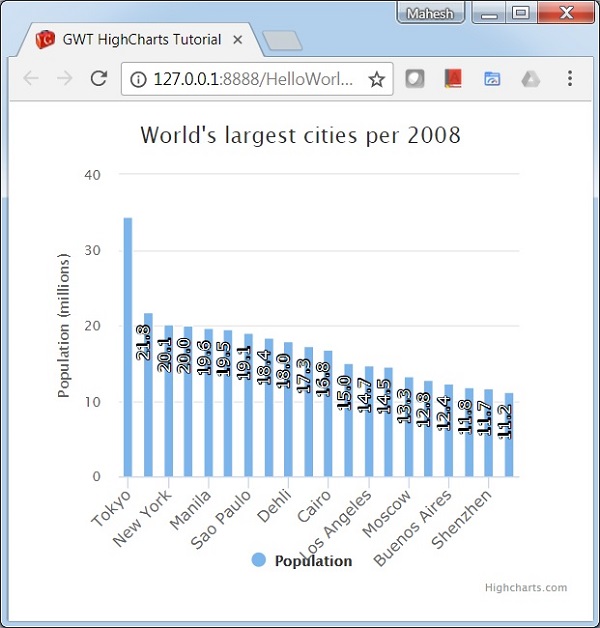Click the bar labeled 11.2
600x628 pixels.
click(x=509, y=435)
